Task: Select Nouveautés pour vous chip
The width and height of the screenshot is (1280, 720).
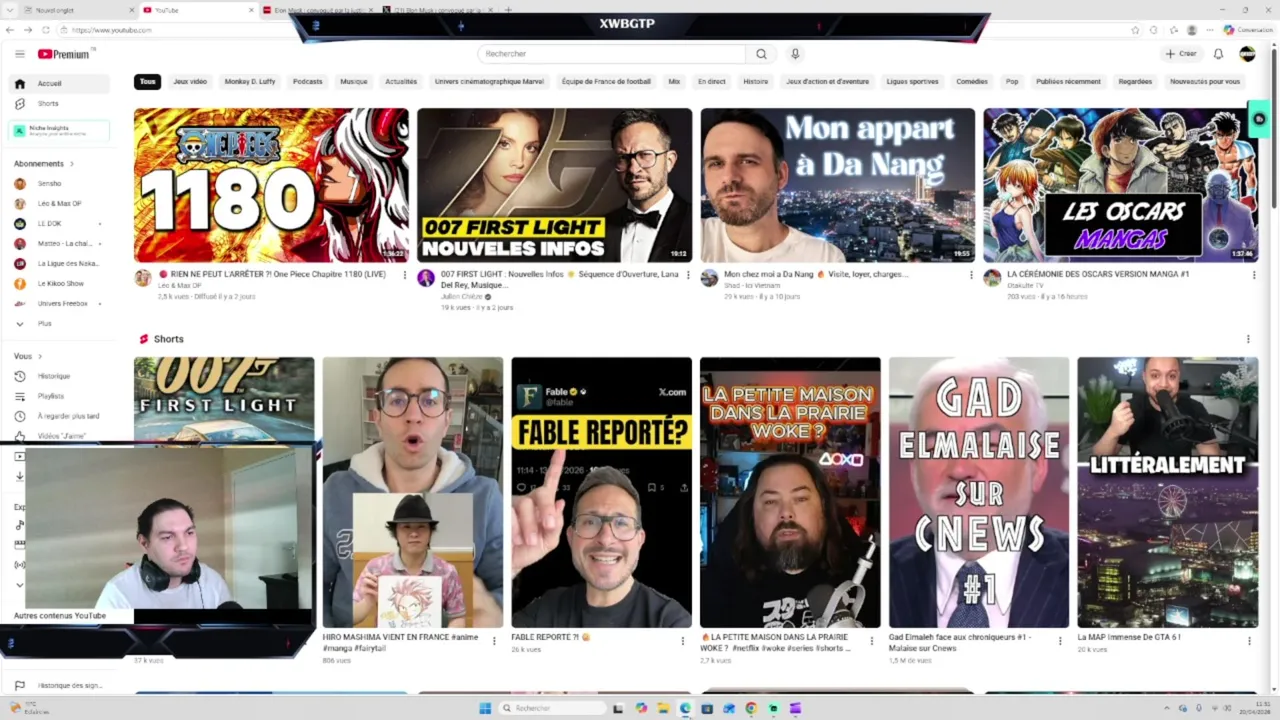Action: (x=1205, y=82)
